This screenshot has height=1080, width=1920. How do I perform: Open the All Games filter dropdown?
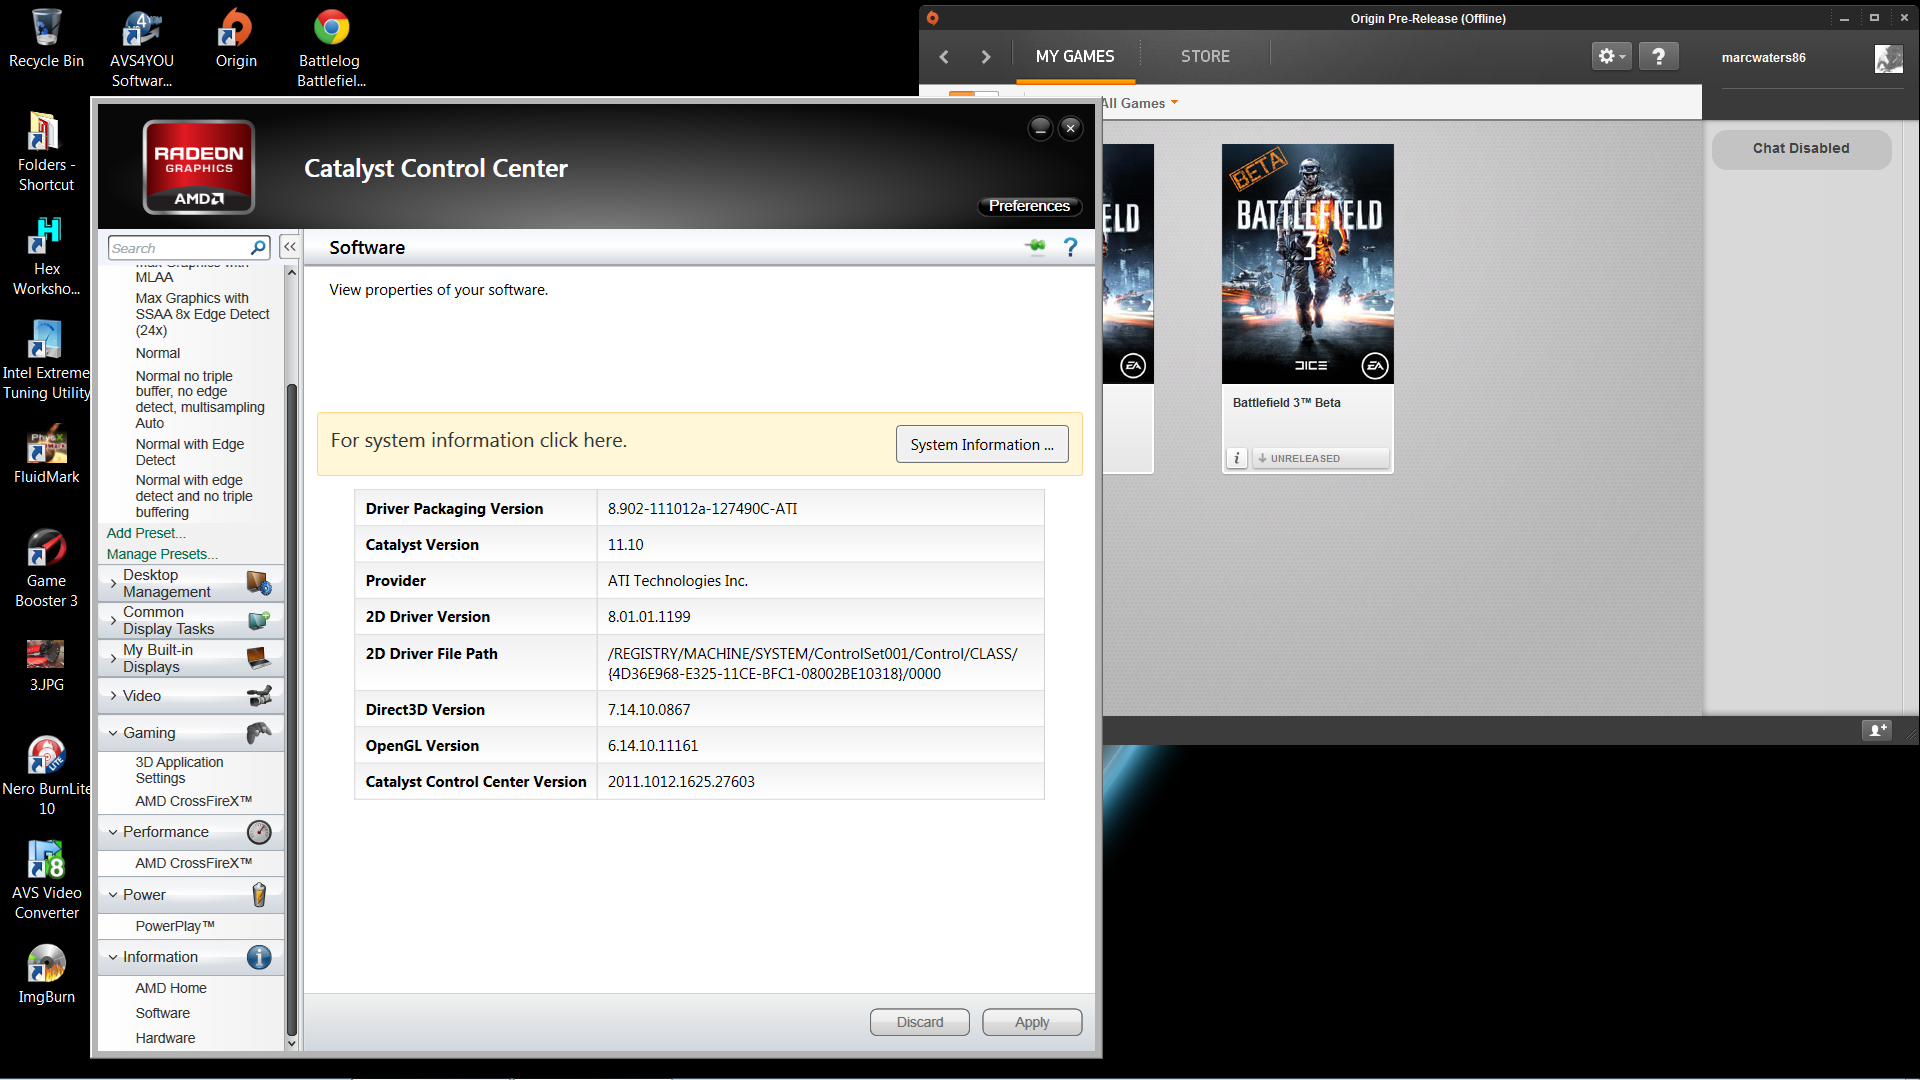coord(1140,103)
